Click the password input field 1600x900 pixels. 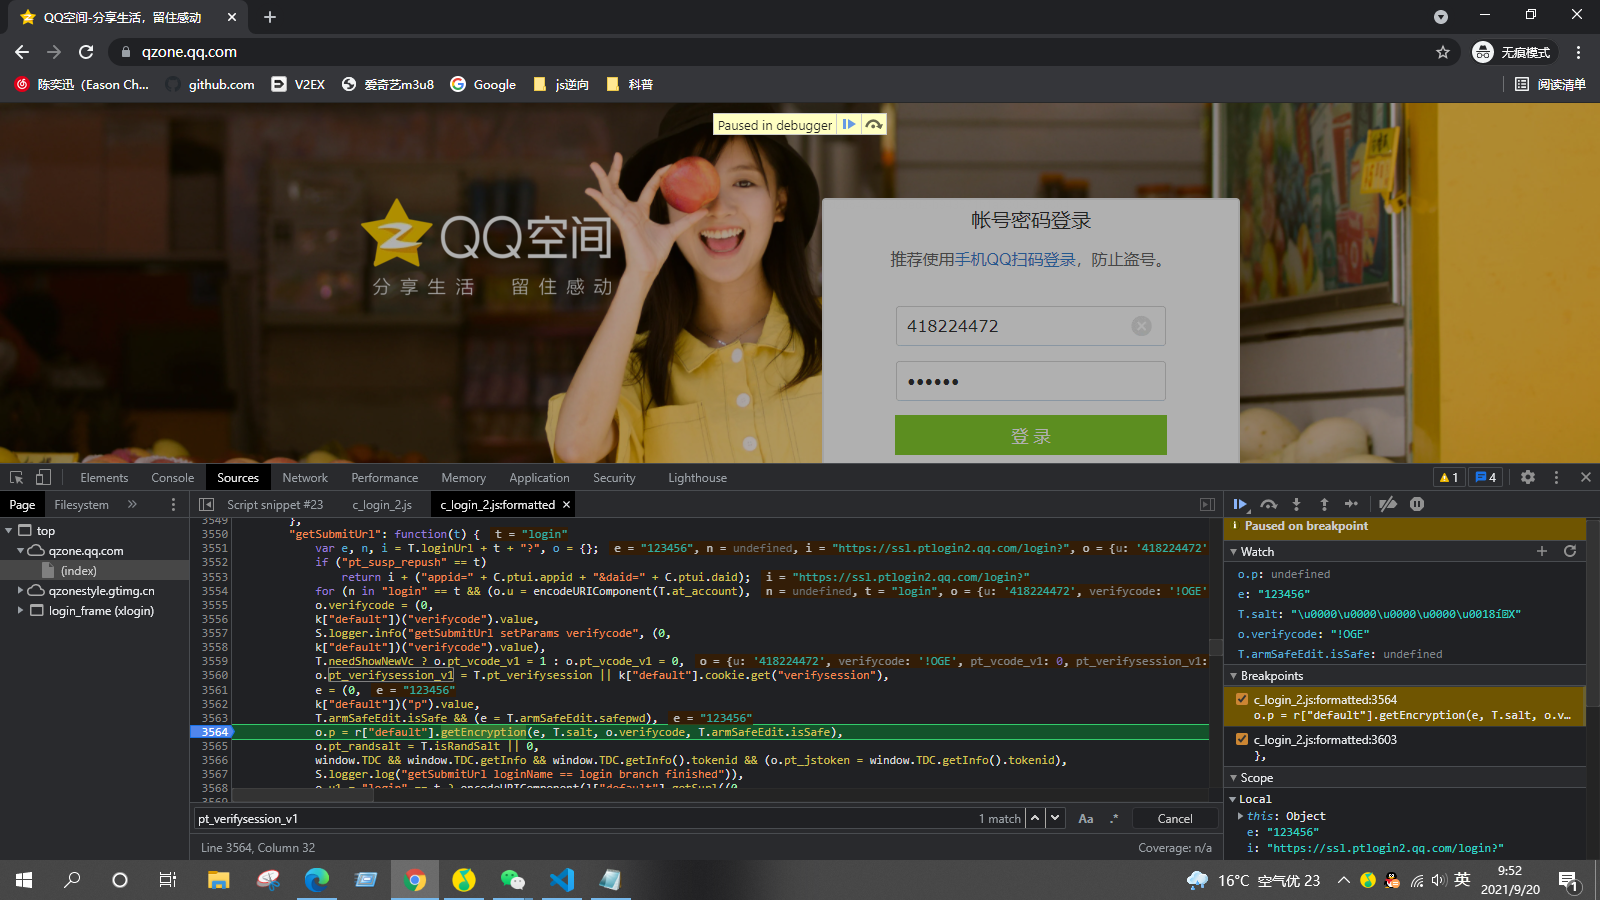click(1031, 381)
